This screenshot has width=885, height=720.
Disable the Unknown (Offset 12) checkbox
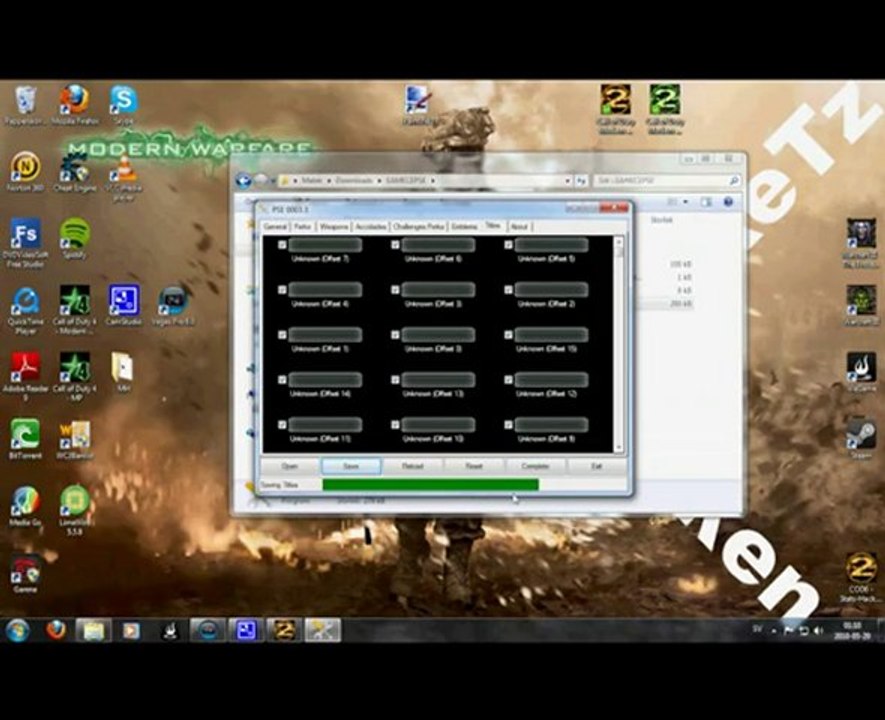508,380
